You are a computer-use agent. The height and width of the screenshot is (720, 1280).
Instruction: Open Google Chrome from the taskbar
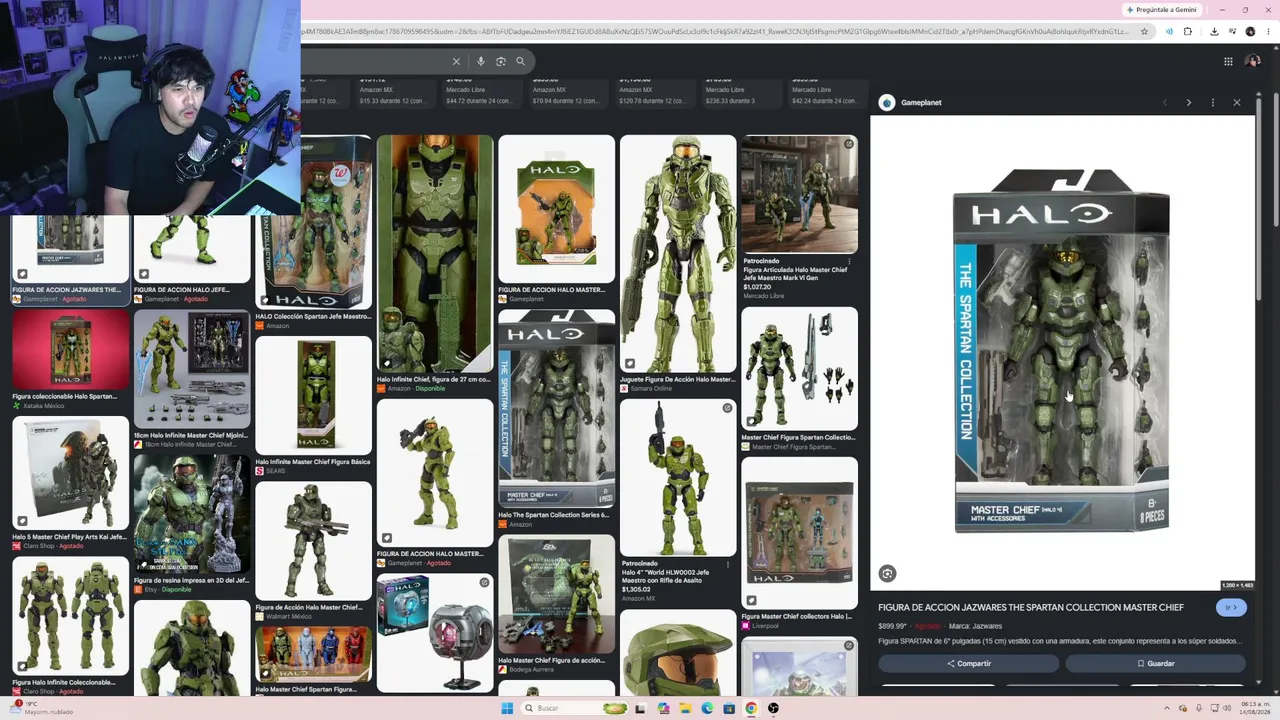pyautogui.click(x=751, y=708)
